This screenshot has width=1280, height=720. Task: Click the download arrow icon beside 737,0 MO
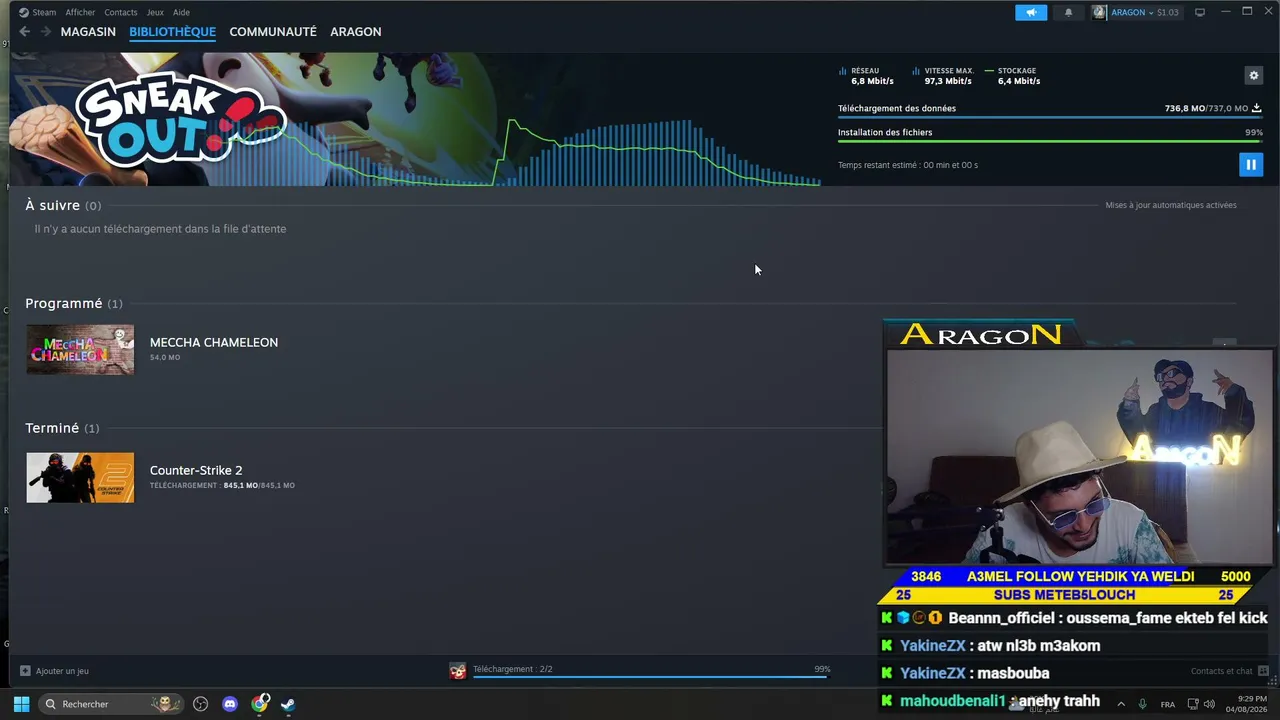(x=1257, y=108)
